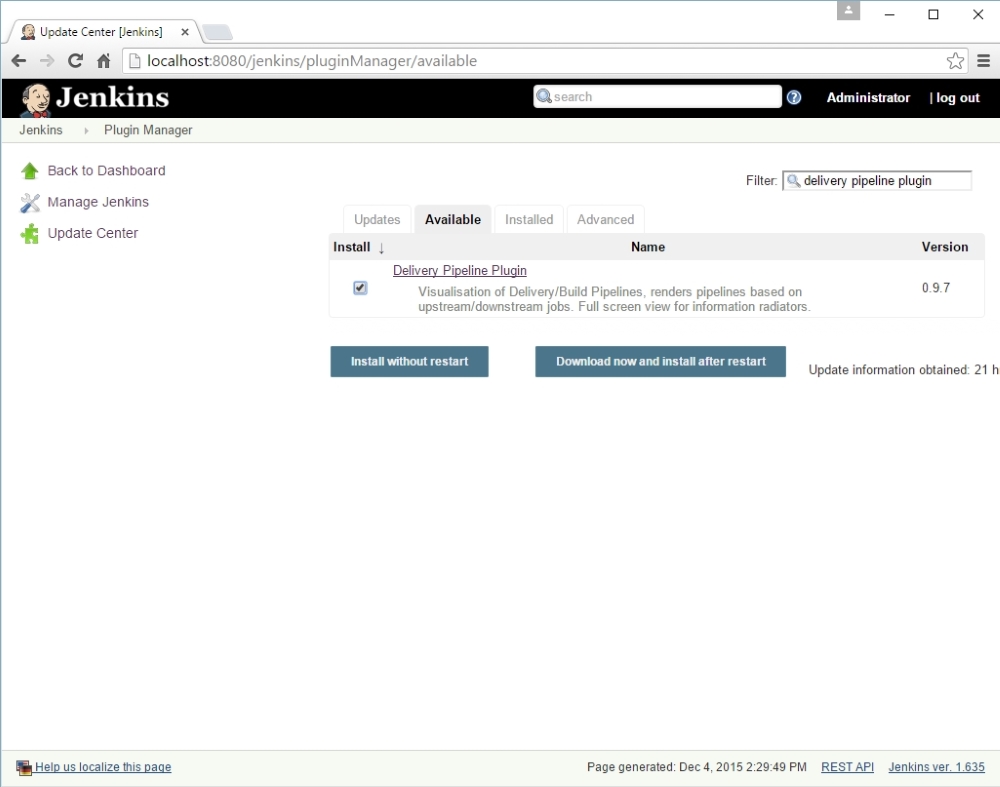This screenshot has height=787, width=1000.
Task: Click the Back to Dashboard link
Action: [x=107, y=171]
